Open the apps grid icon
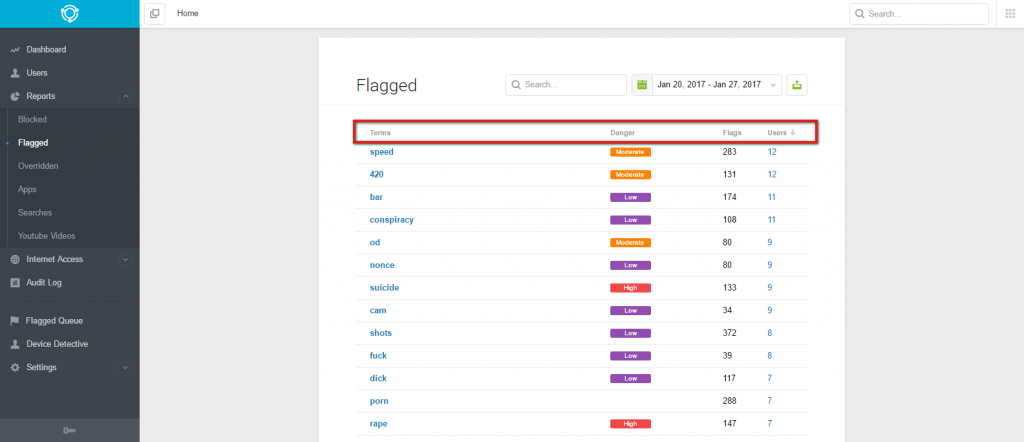Image resolution: width=1024 pixels, height=442 pixels. (1010, 14)
